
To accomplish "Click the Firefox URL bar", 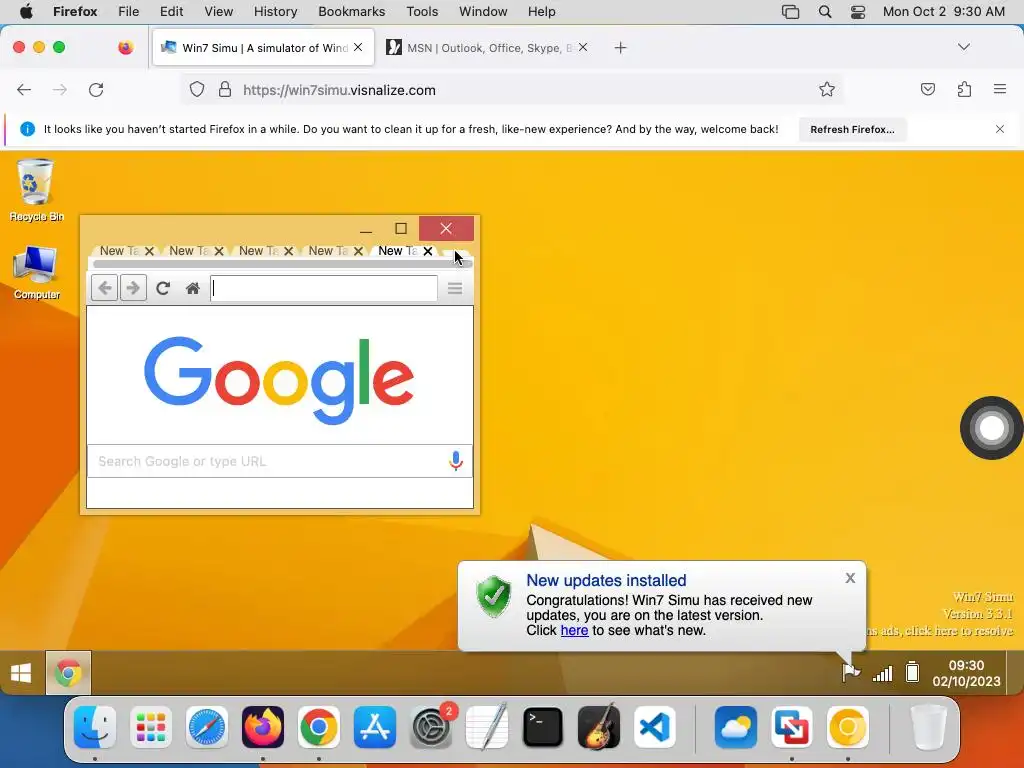I will pyautogui.click(x=513, y=90).
